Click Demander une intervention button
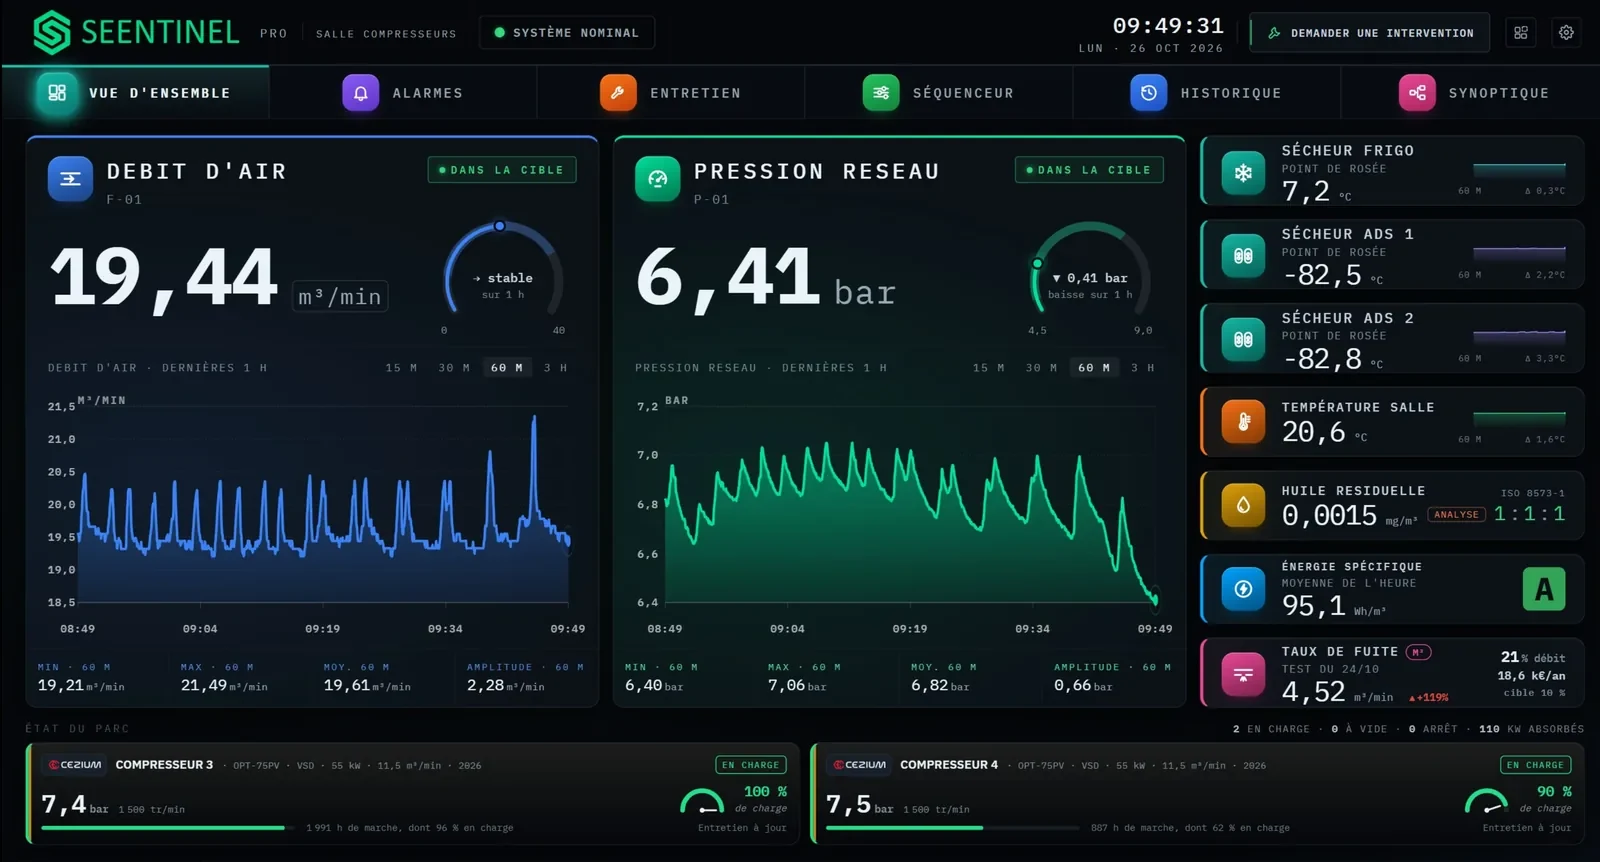Viewport: 1600px width, 862px height. tap(1370, 33)
